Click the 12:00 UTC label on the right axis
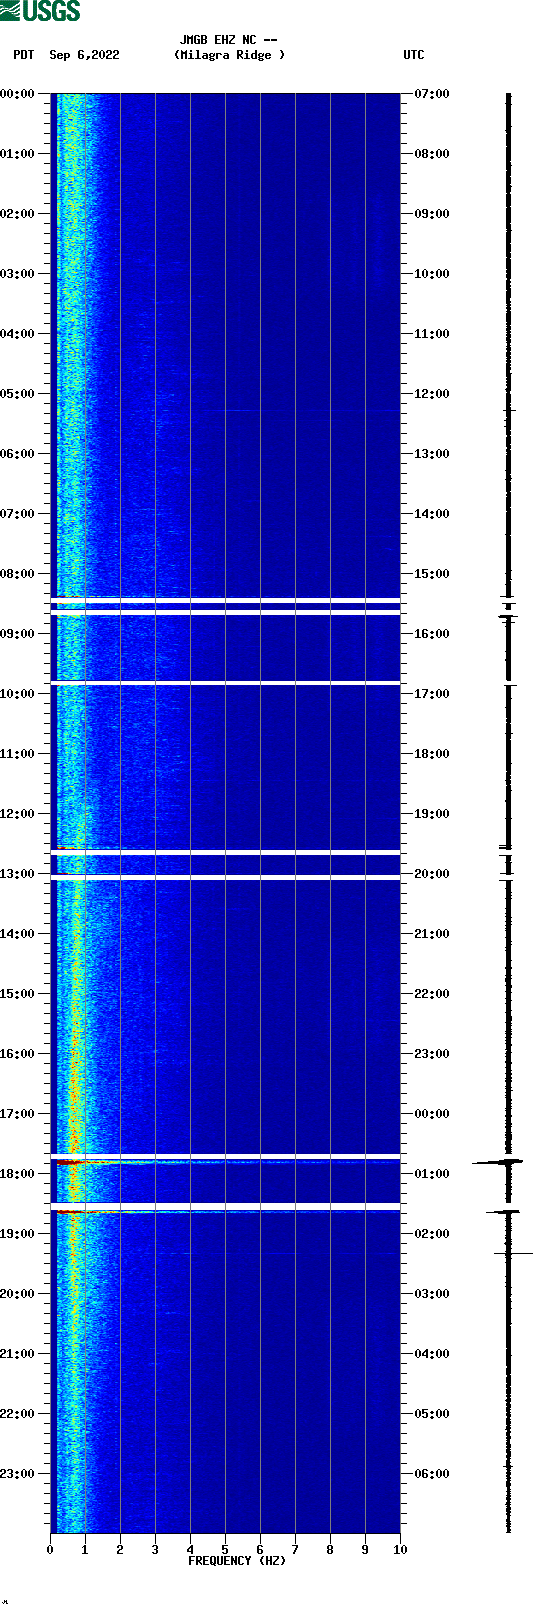Viewport: 552px width, 1613px height. 432,394
